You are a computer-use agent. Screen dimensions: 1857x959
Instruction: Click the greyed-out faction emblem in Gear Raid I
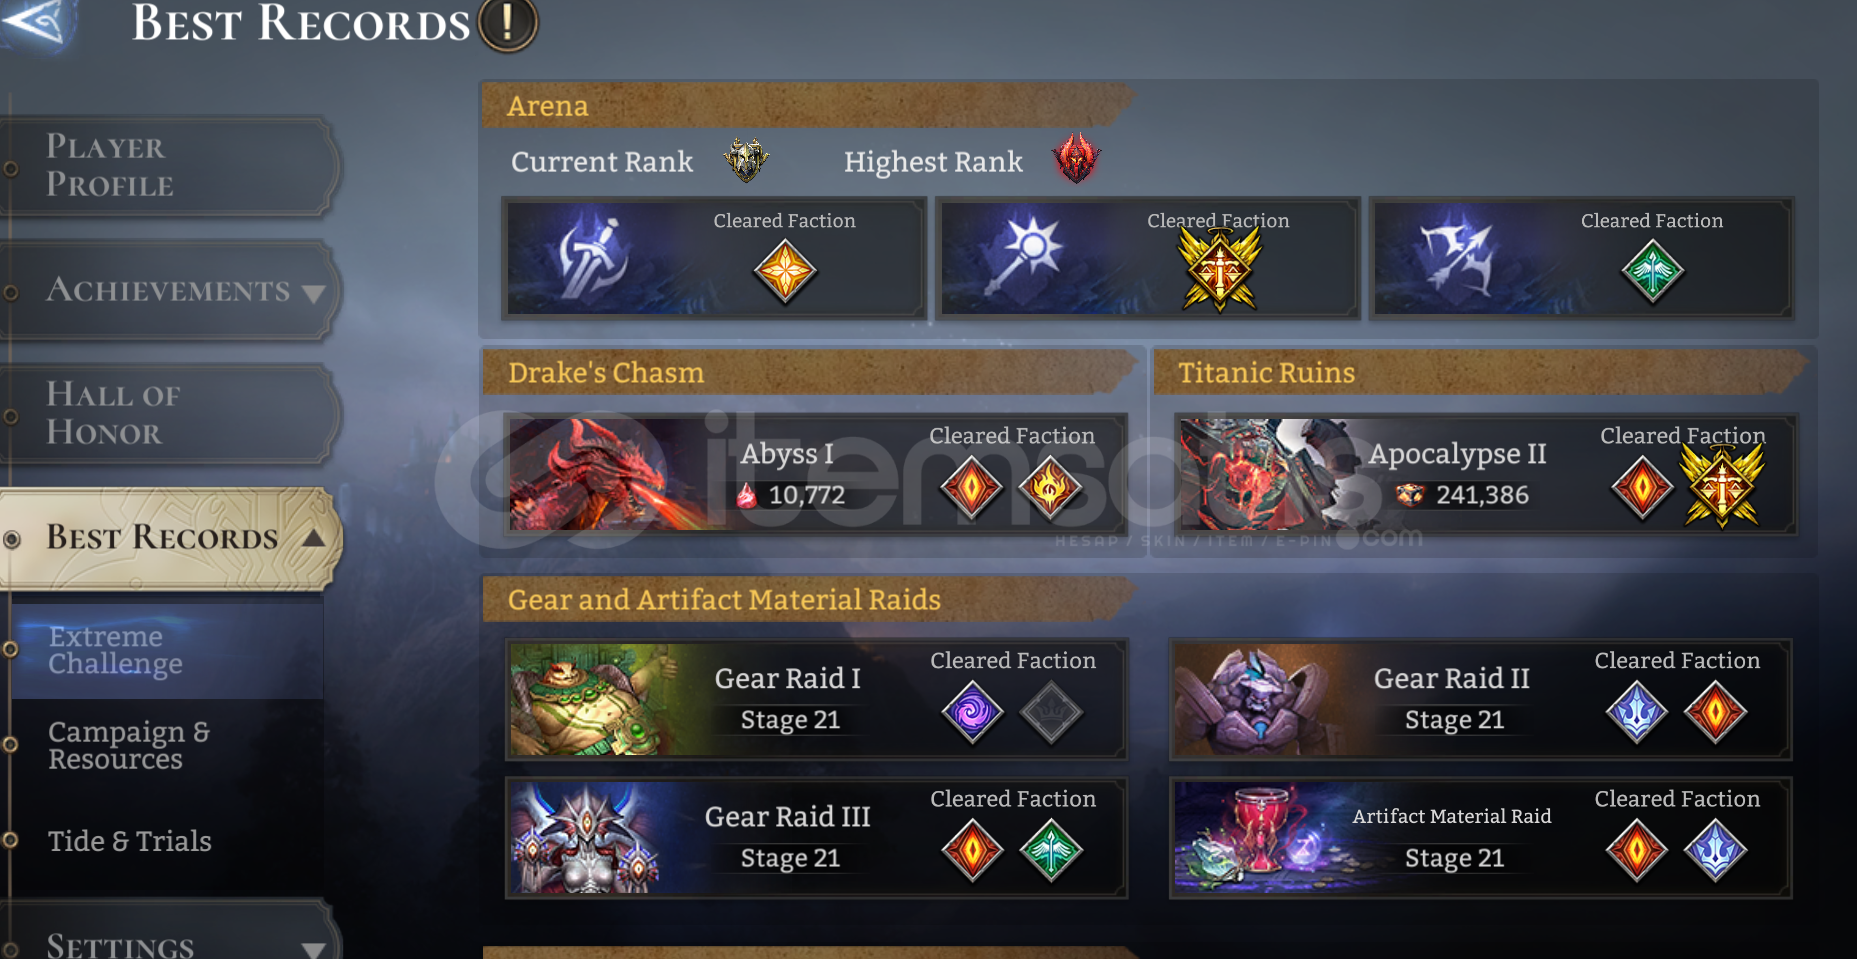[1051, 712]
